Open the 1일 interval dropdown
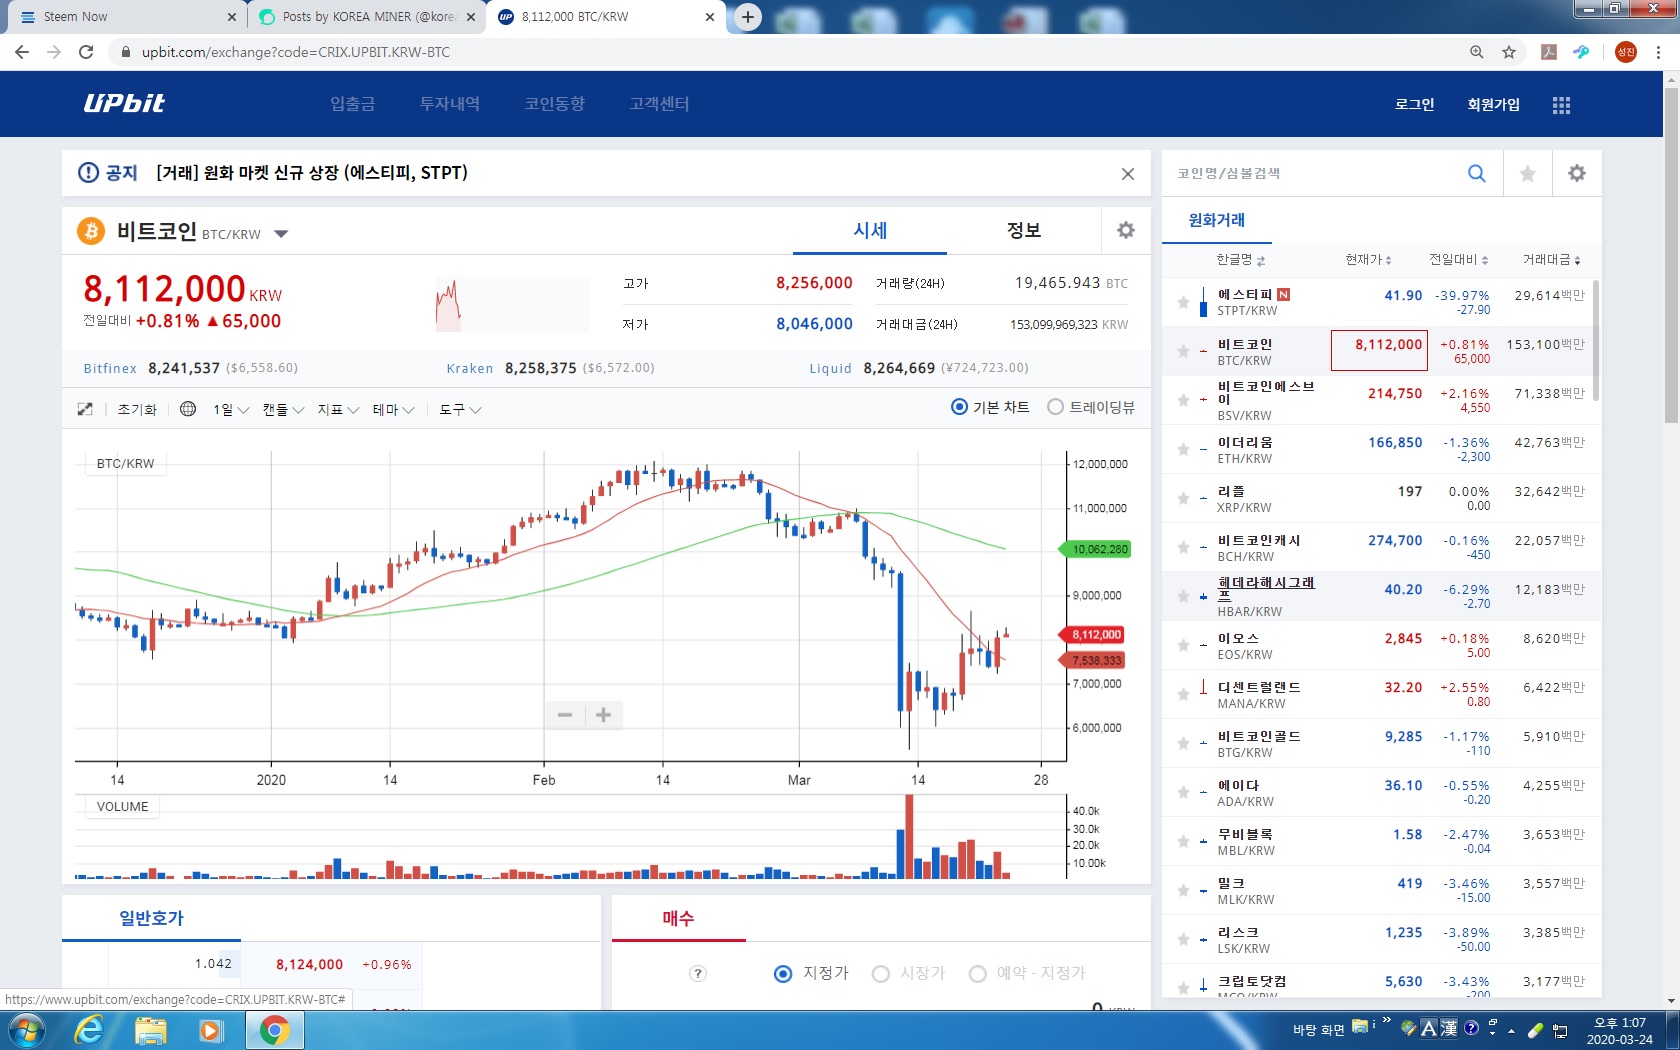Image resolution: width=1680 pixels, height=1050 pixels. [x=231, y=410]
